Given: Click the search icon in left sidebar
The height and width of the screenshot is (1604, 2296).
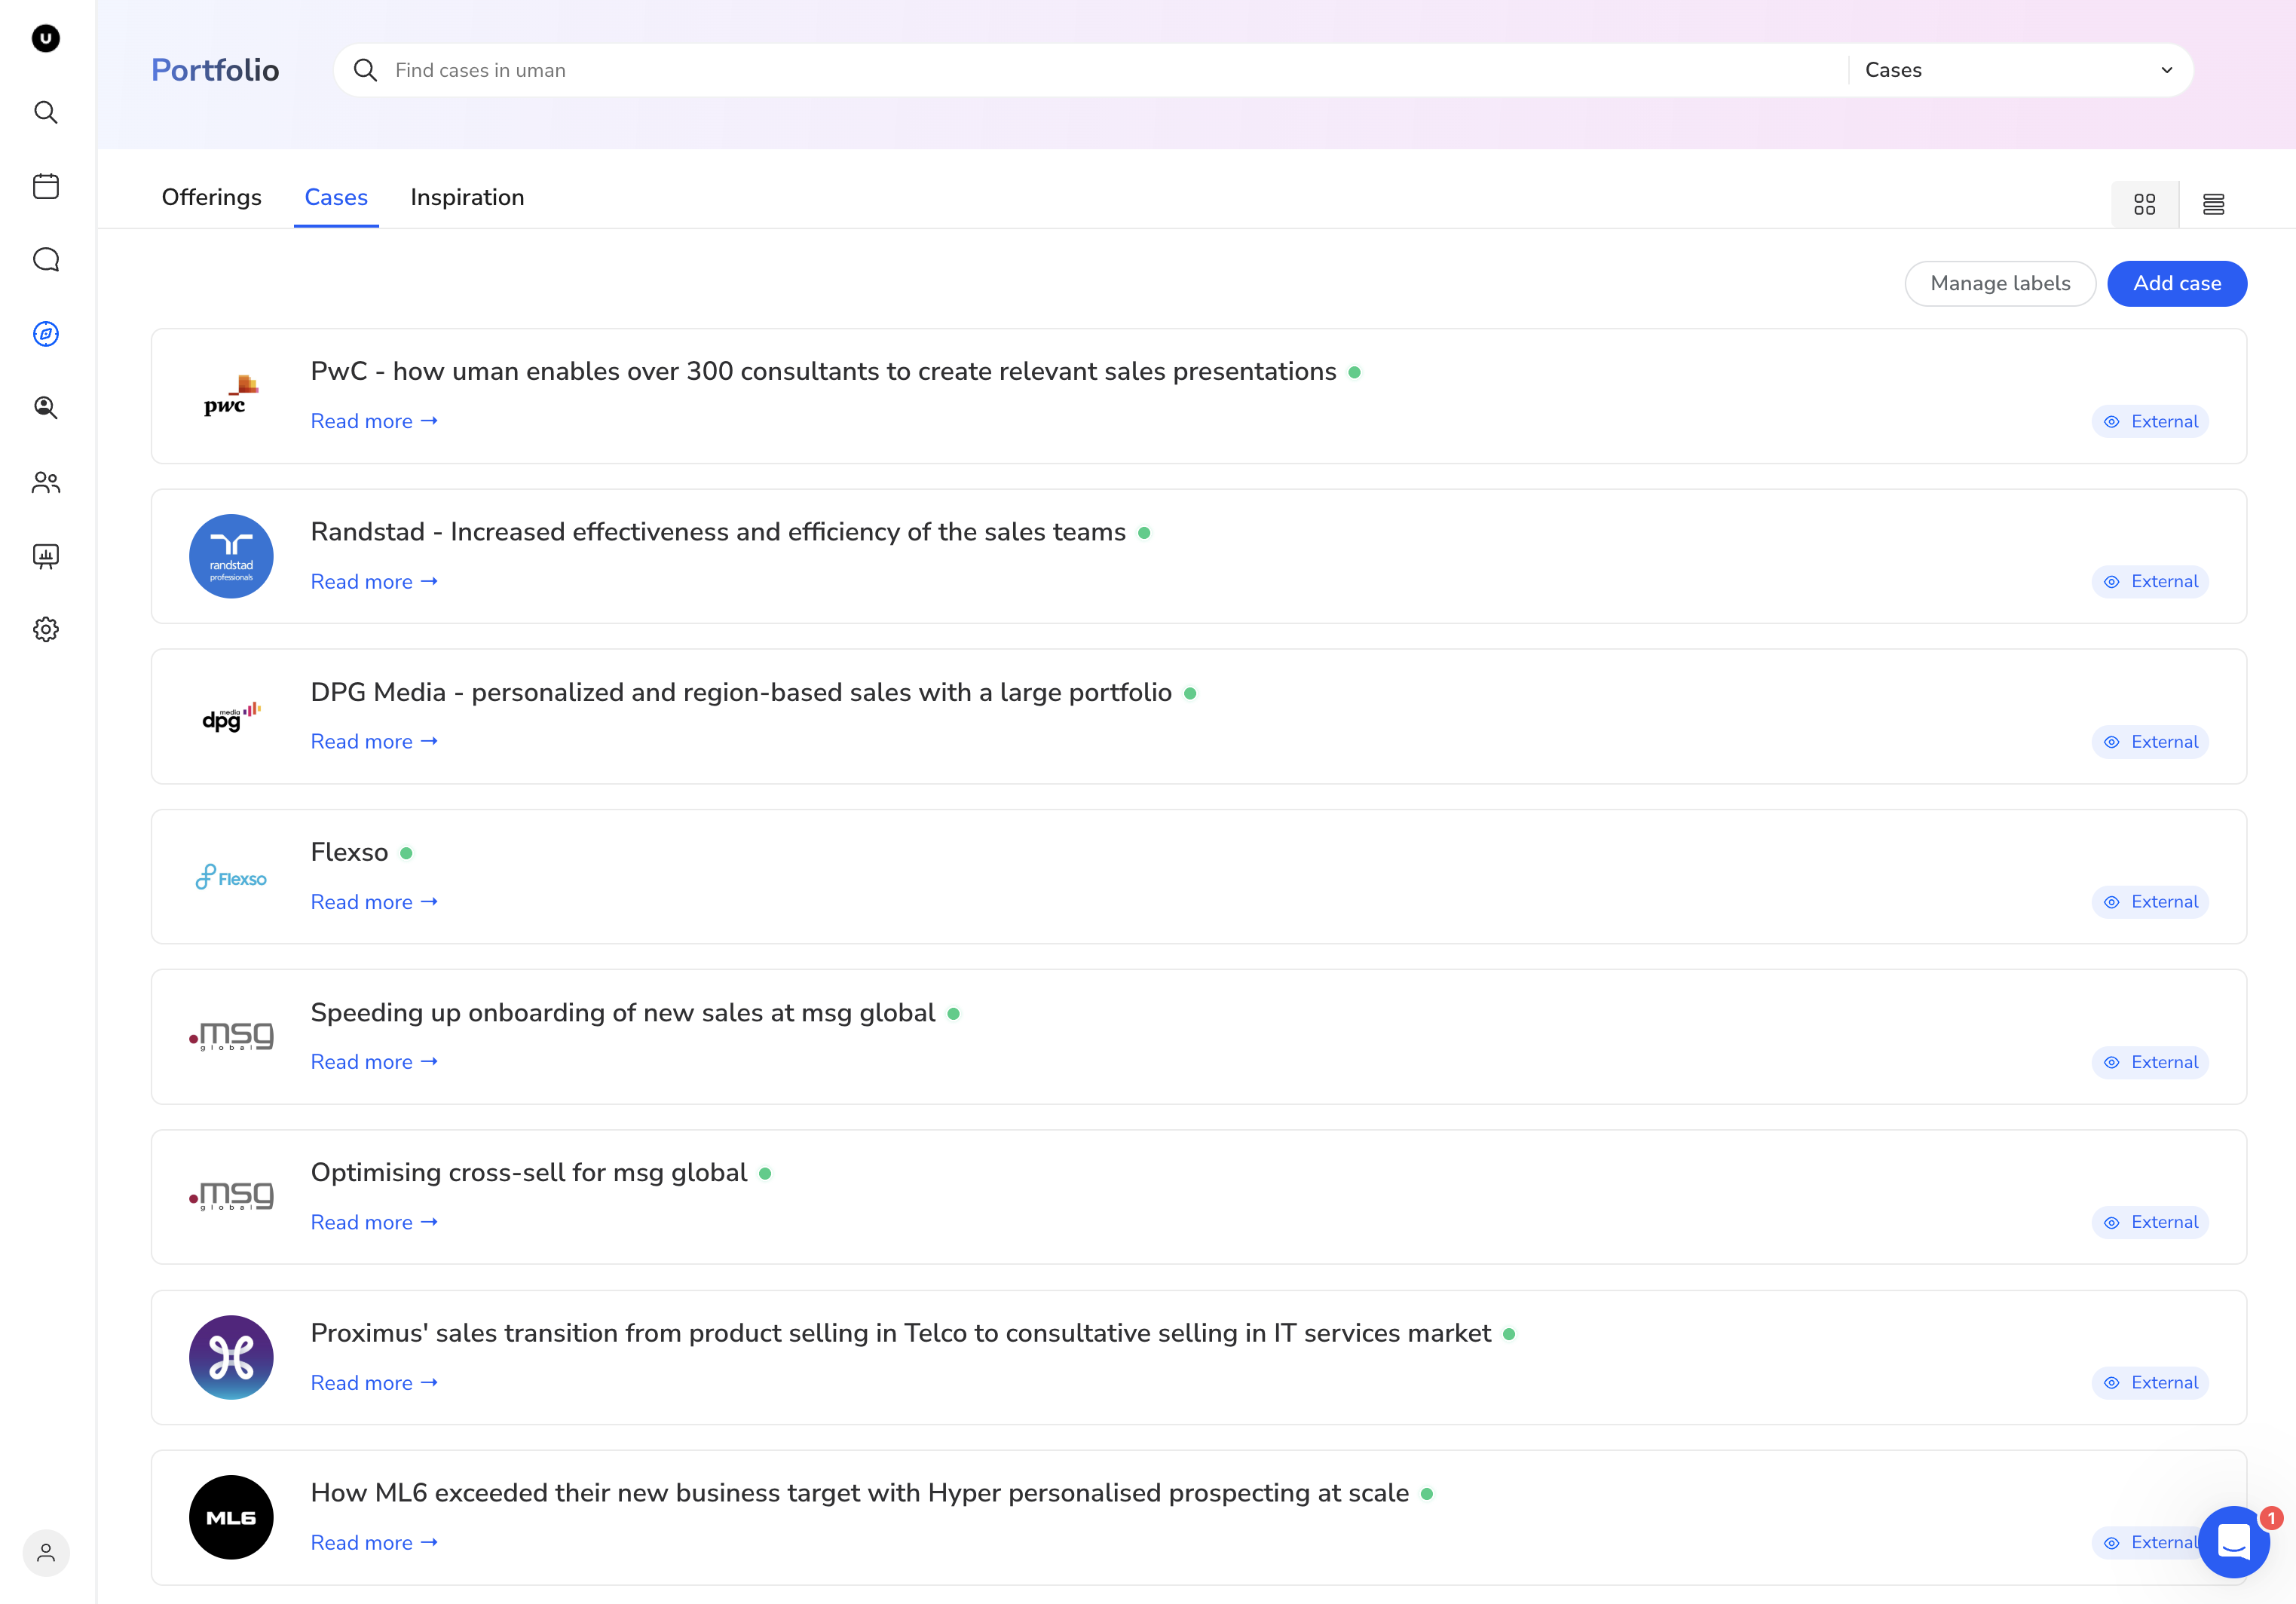Looking at the screenshot, I should (x=46, y=112).
